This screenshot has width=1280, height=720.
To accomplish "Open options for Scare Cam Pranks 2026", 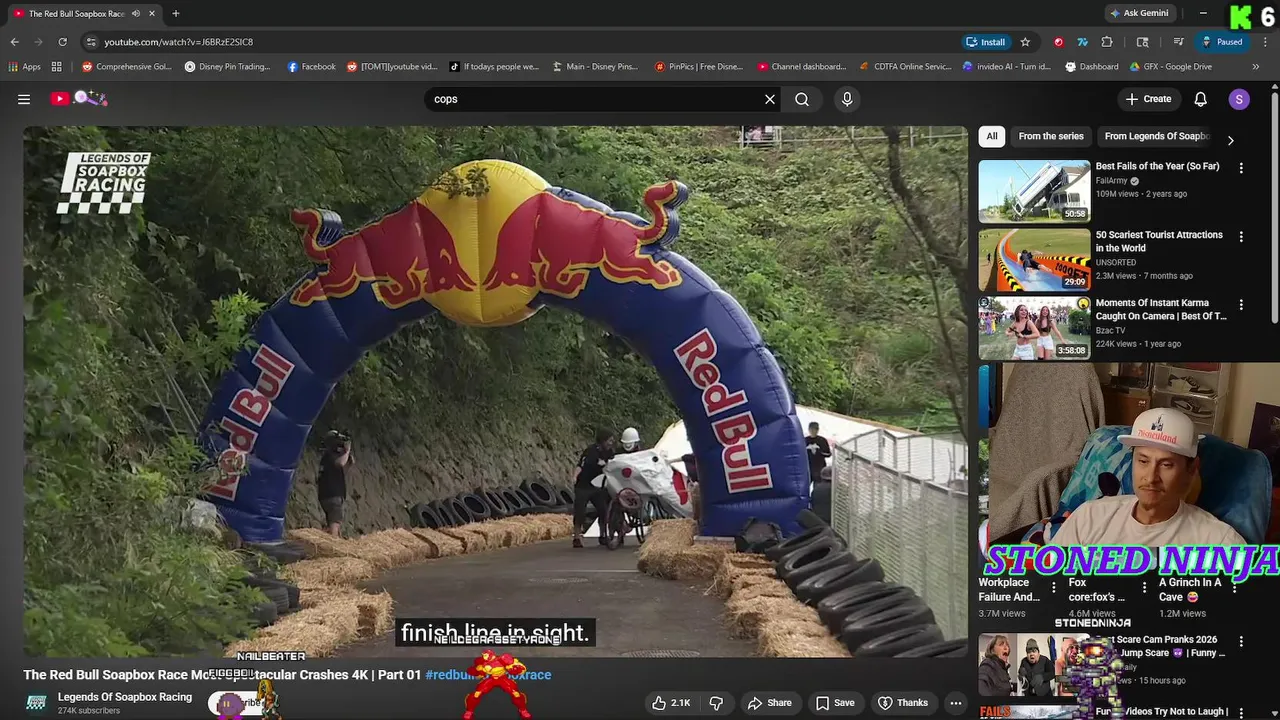I will click(x=1241, y=642).
